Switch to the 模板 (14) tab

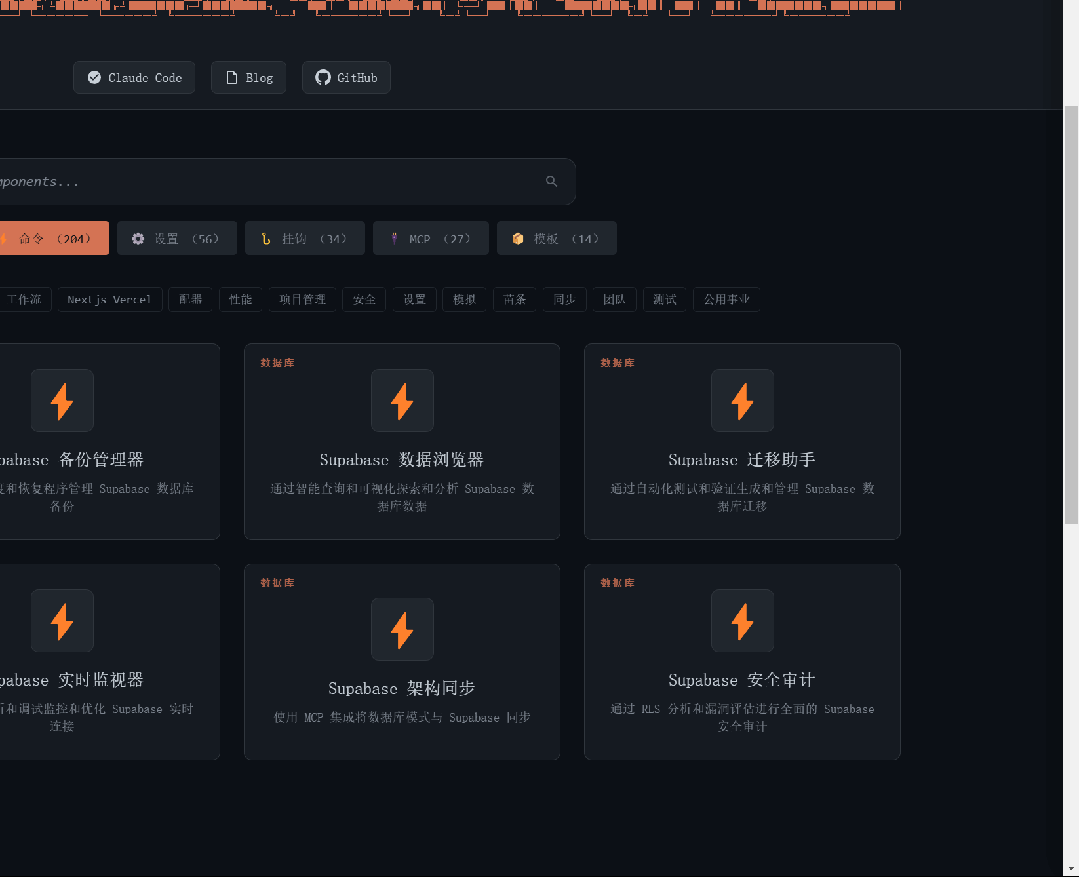coord(557,238)
